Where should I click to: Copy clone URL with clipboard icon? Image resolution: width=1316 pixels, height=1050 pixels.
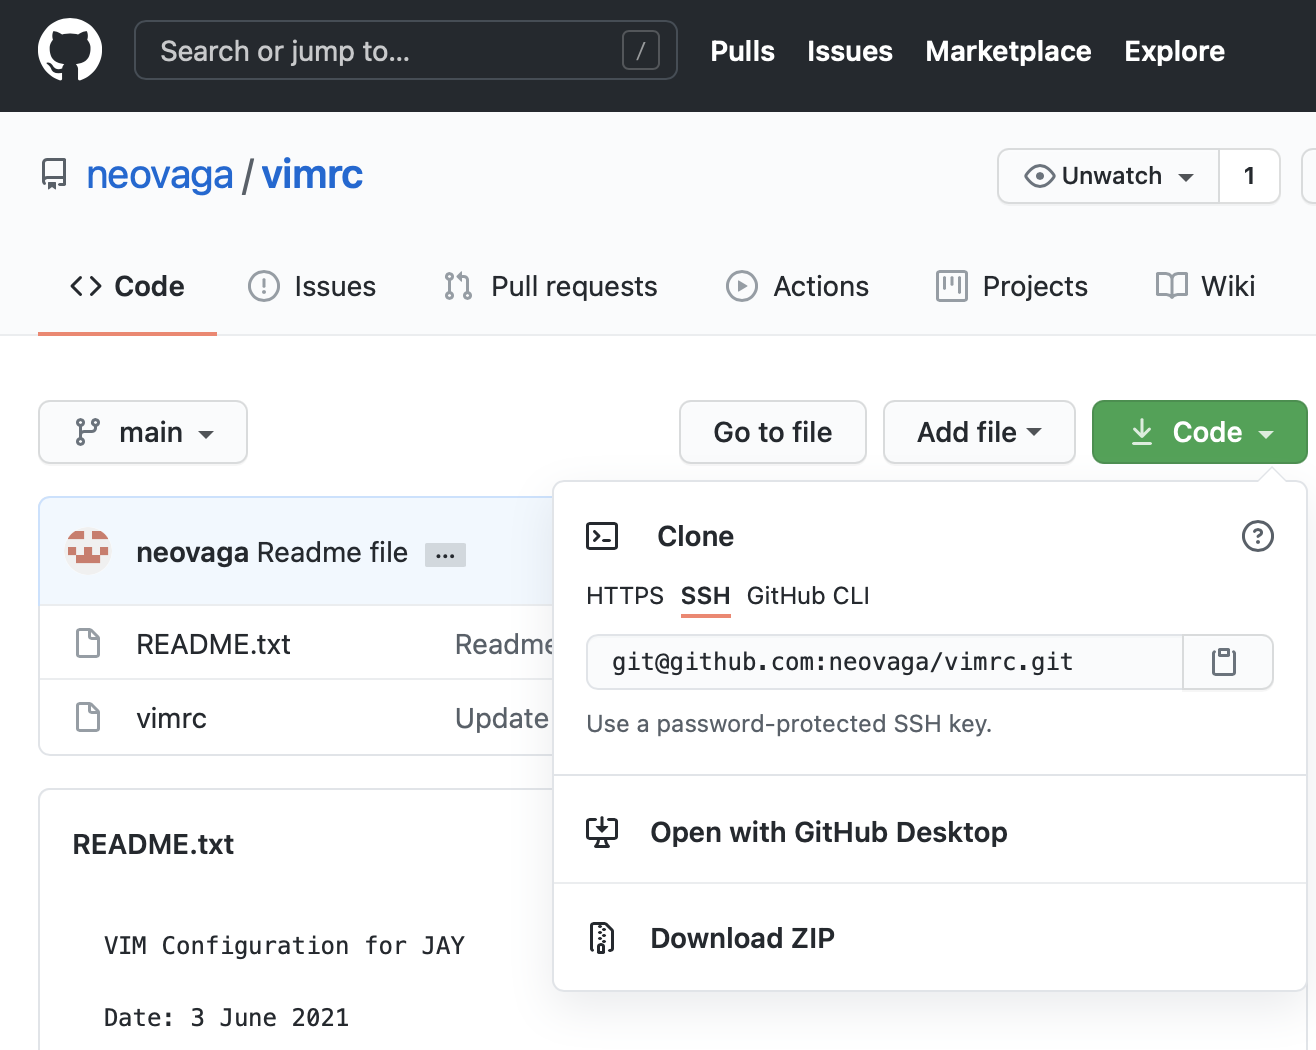coord(1227,662)
